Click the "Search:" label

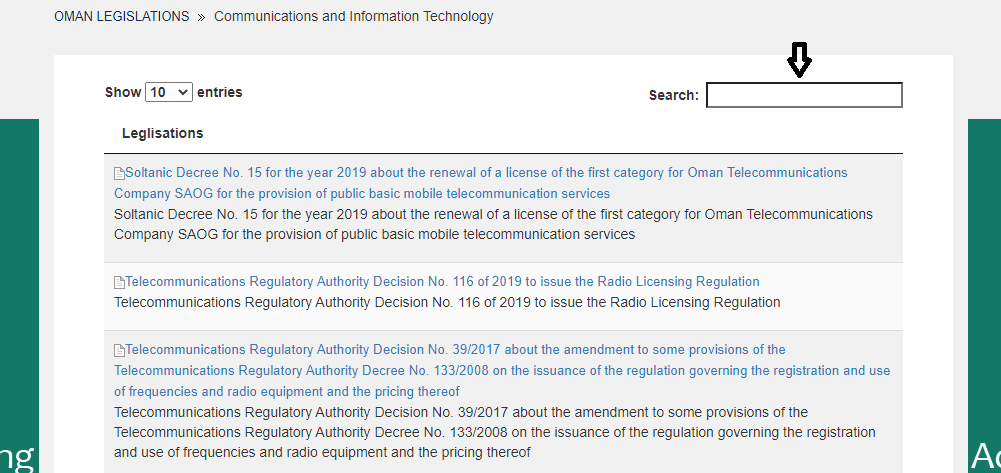673,95
